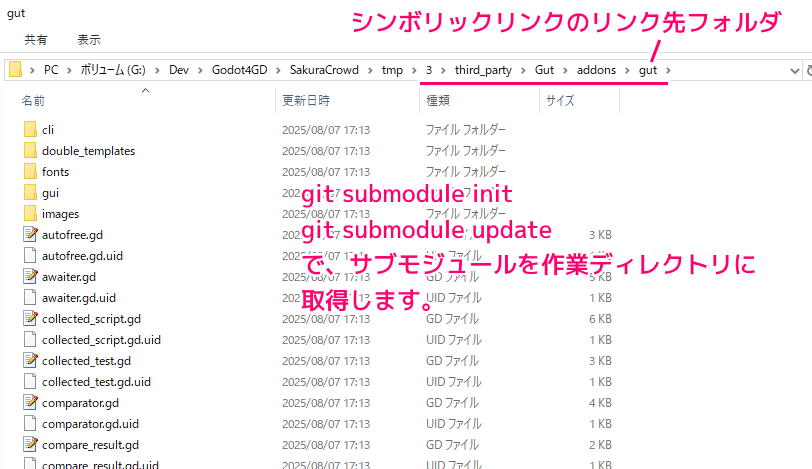
Task: Click the compare_result.gd file icon
Action: tap(29, 445)
